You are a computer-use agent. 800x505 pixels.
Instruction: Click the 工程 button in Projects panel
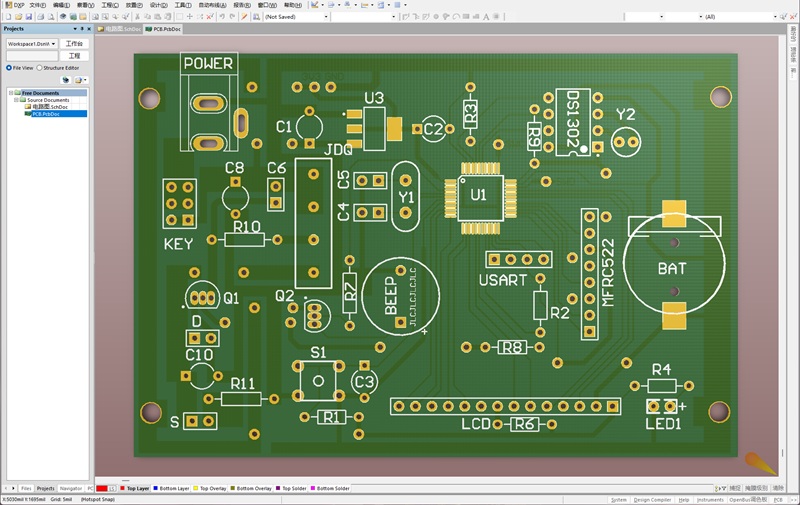tap(74, 56)
